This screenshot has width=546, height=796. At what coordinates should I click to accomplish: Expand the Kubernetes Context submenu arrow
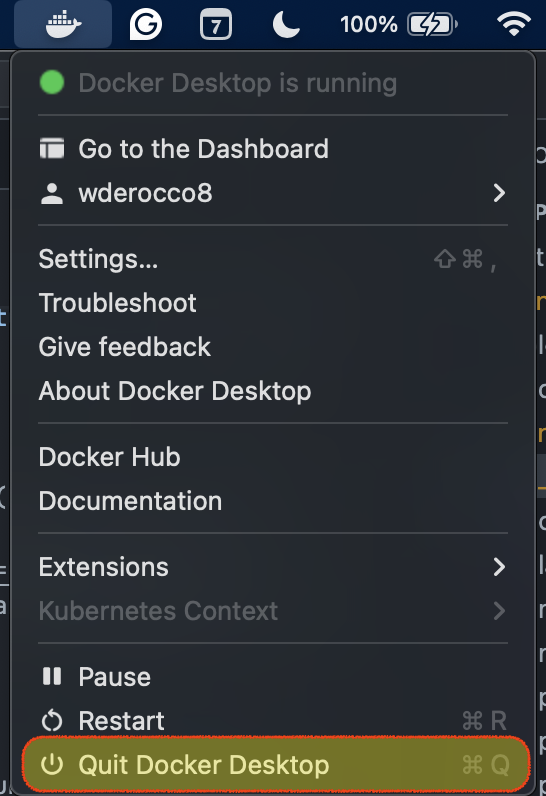coord(499,611)
